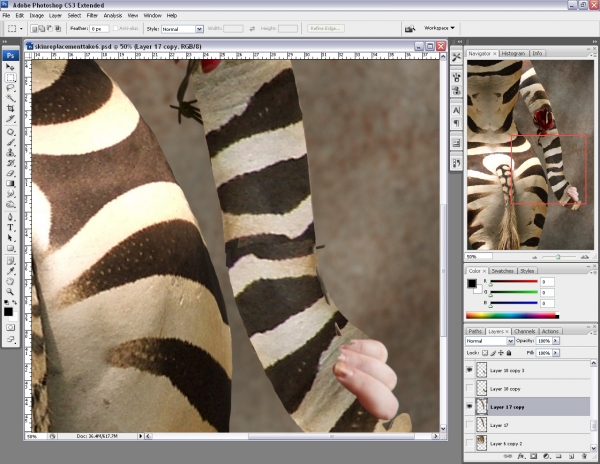This screenshot has width=600, height=464.
Task: Select the Clone Stamp tool
Action: (10, 153)
